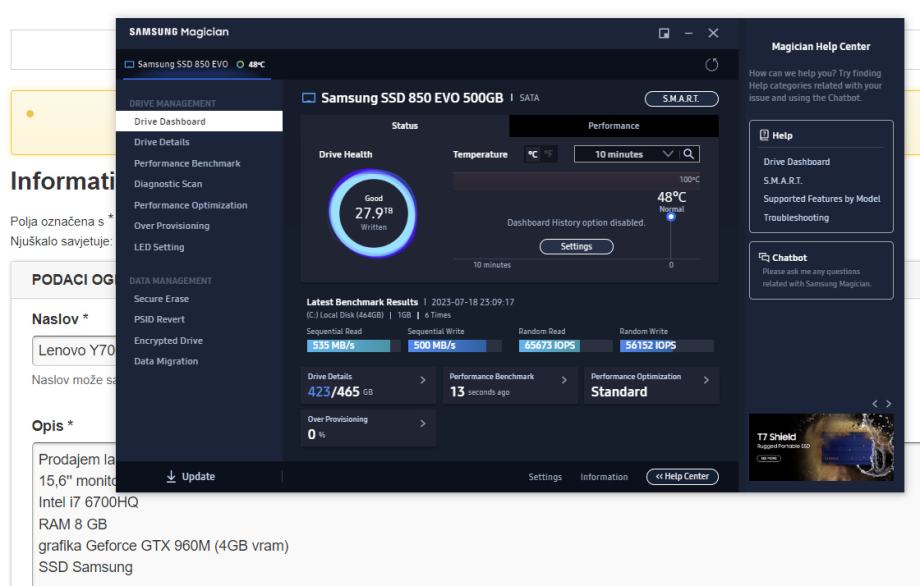This screenshot has height=586, width=920.
Task: Click See More on T7 Shield banner
Action: click(x=769, y=458)
